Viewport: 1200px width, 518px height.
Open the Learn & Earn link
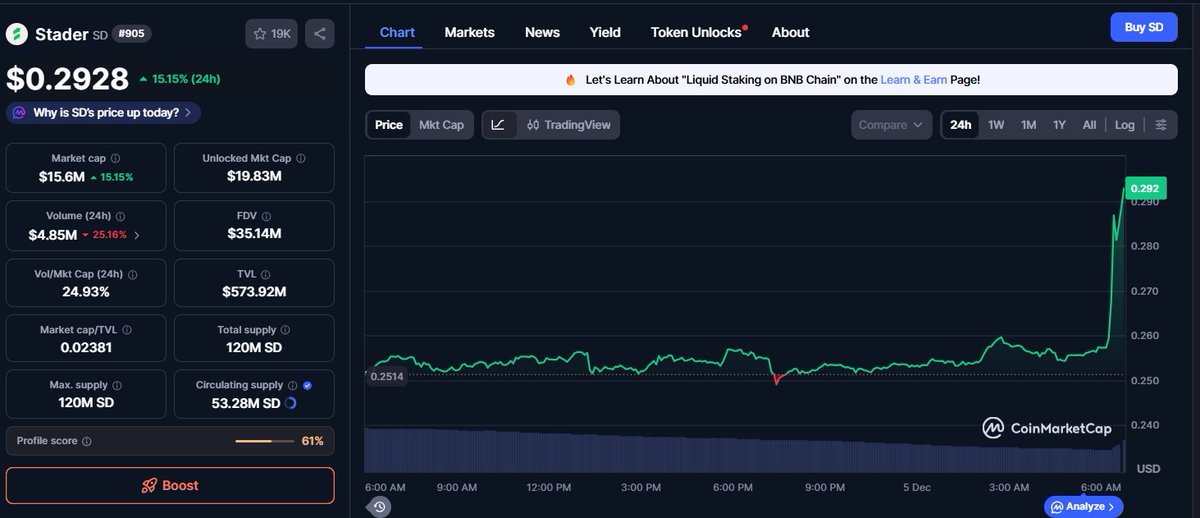pyautogui.click(x=913, y=80)
